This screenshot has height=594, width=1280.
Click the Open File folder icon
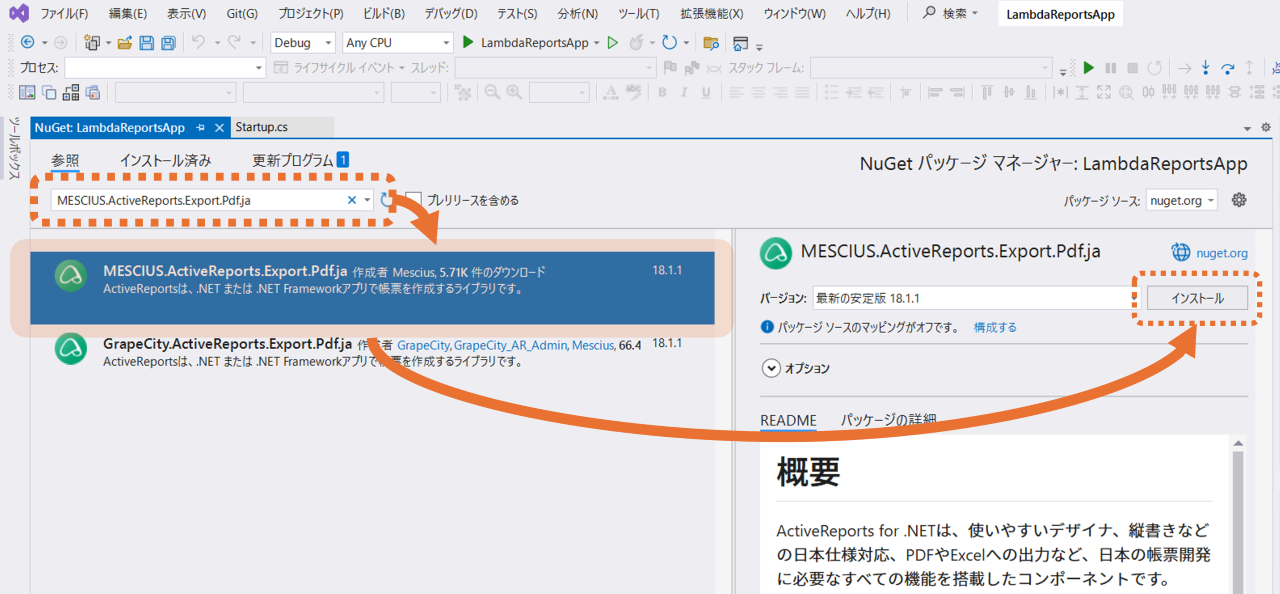(x=125, y=43)
